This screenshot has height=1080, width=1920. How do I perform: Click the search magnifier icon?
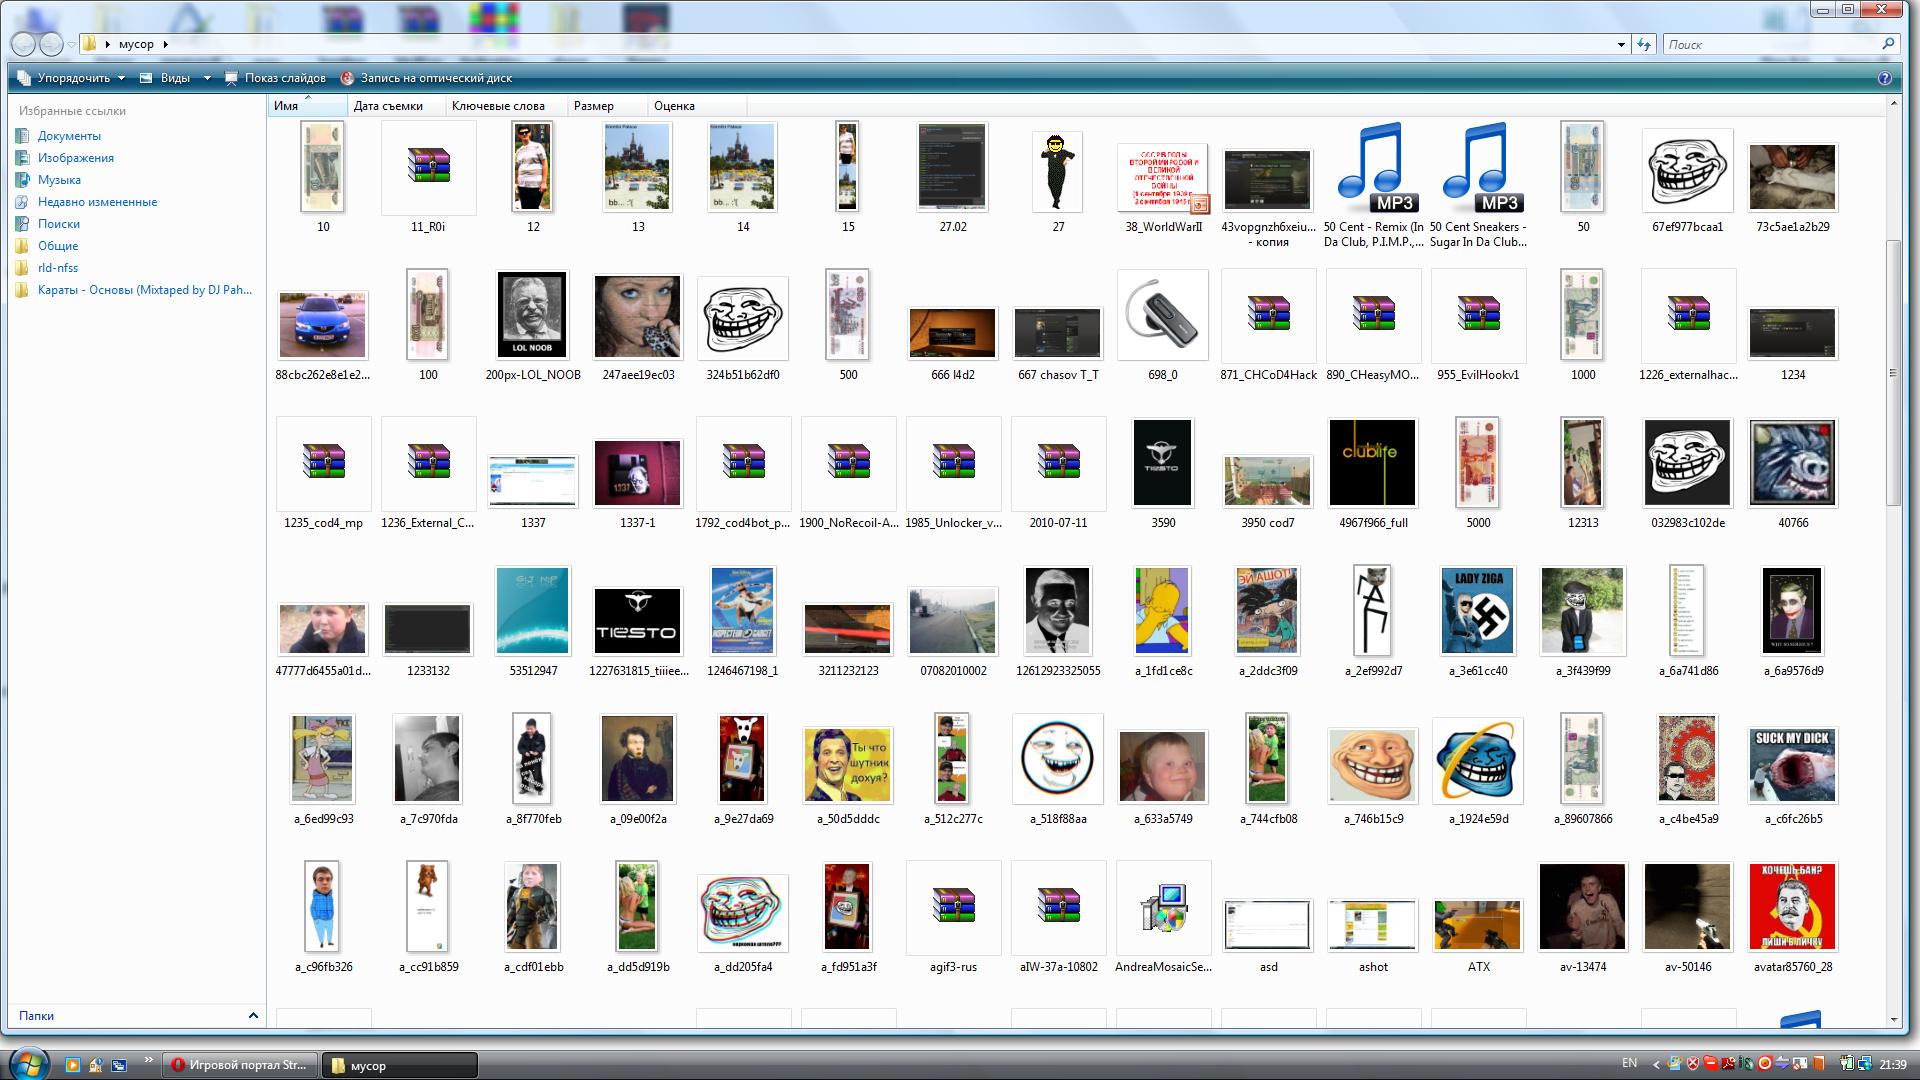coord(1888,44)
